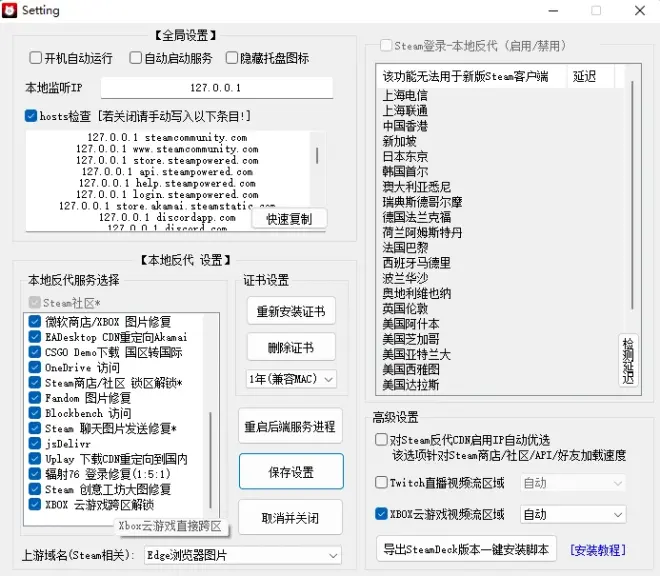Uncheck XBOX 云游戏跨区解锁
The image size is (660, 576).
35,504
